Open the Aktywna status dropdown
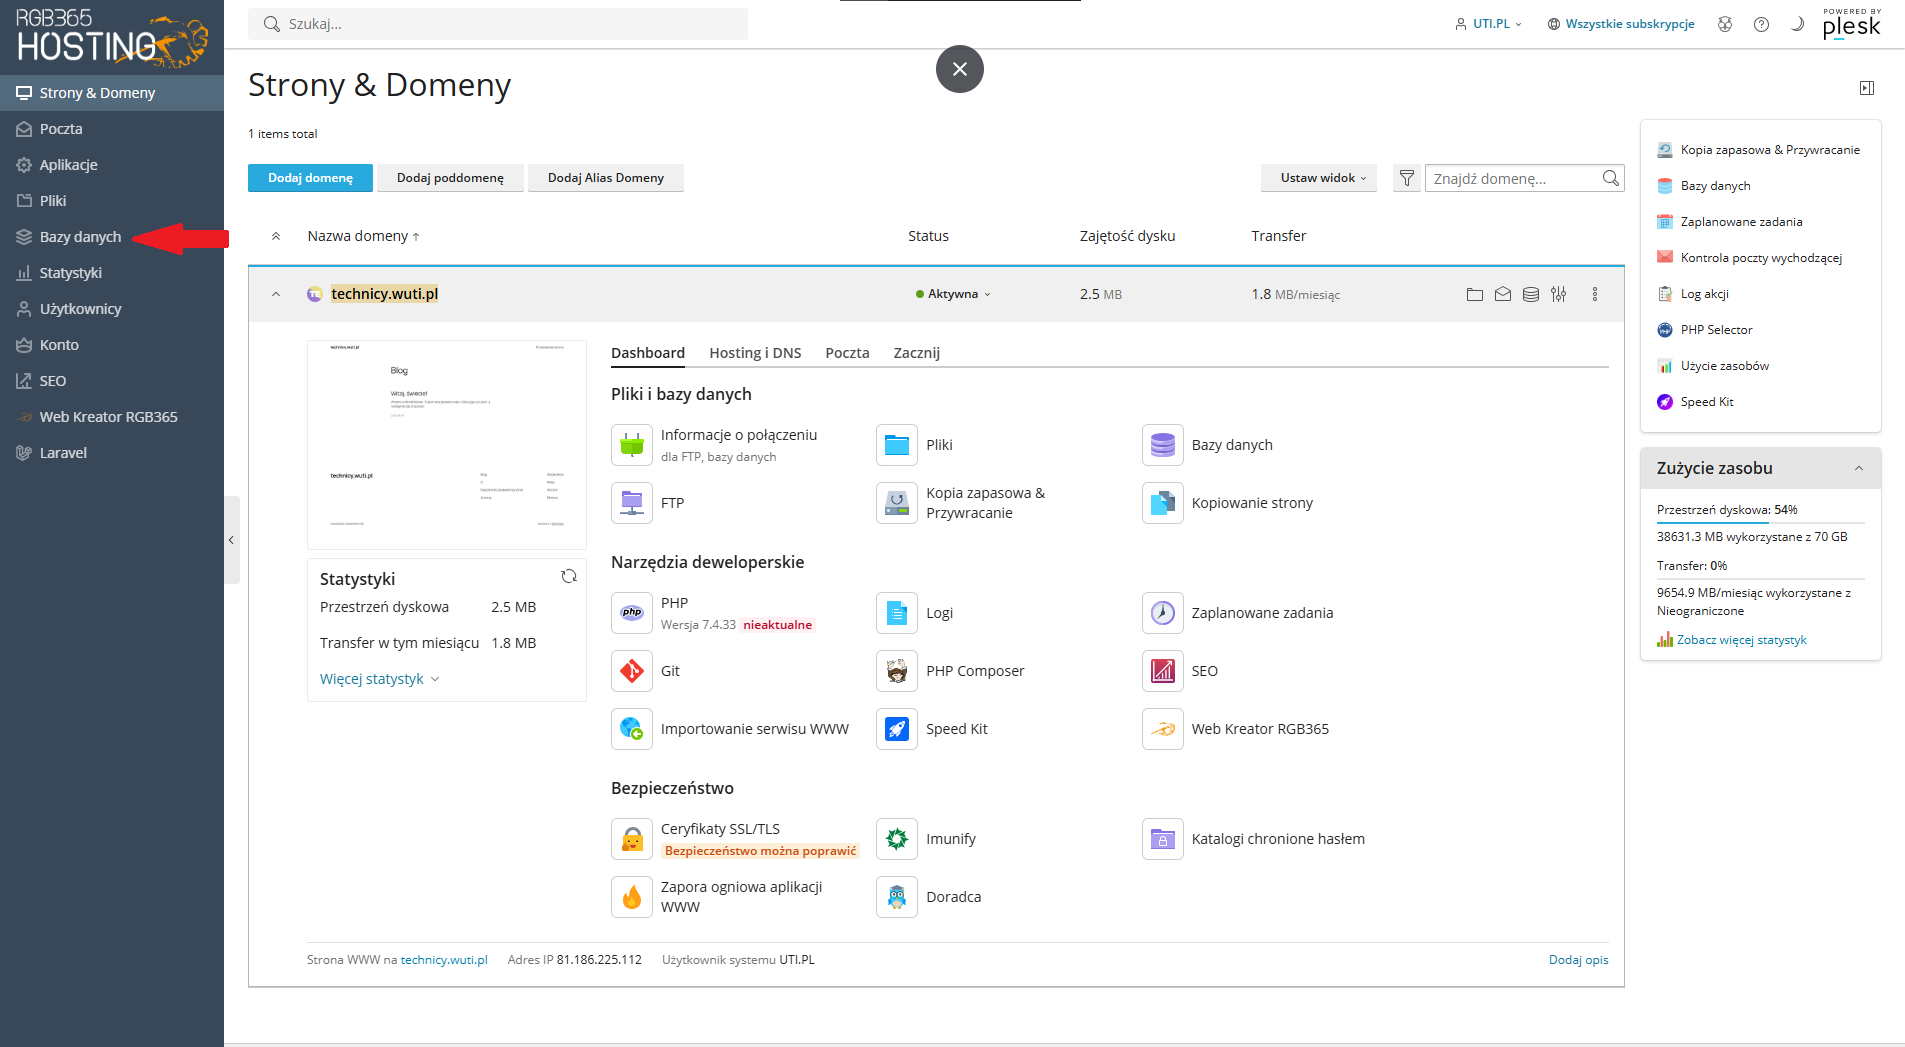Screen dimensions: 1905x1047 tap(953, 294)
